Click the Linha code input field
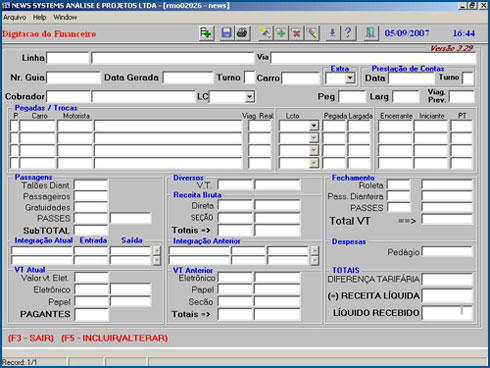The width and height of the screenshot is (490, 368). click(x=68, y=58)
